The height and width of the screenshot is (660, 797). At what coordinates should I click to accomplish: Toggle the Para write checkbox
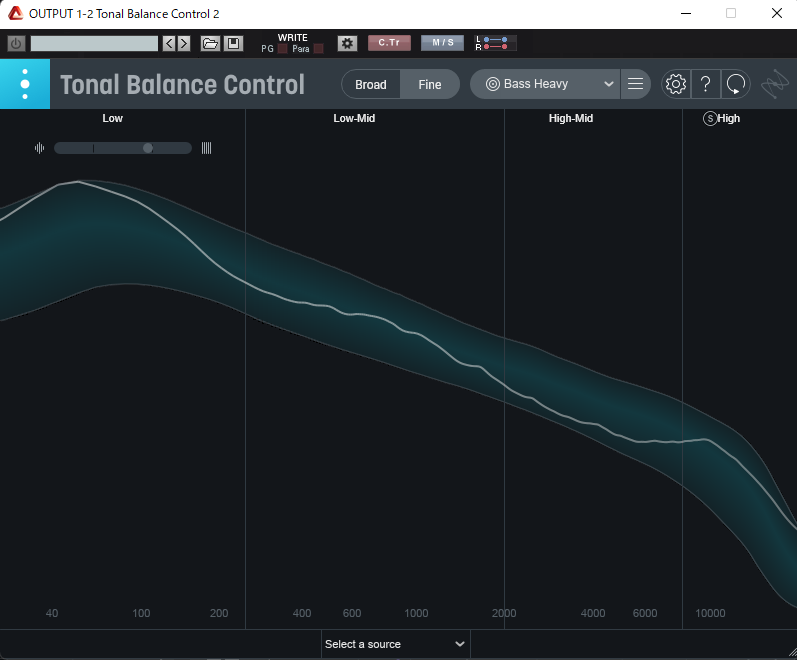319,49
